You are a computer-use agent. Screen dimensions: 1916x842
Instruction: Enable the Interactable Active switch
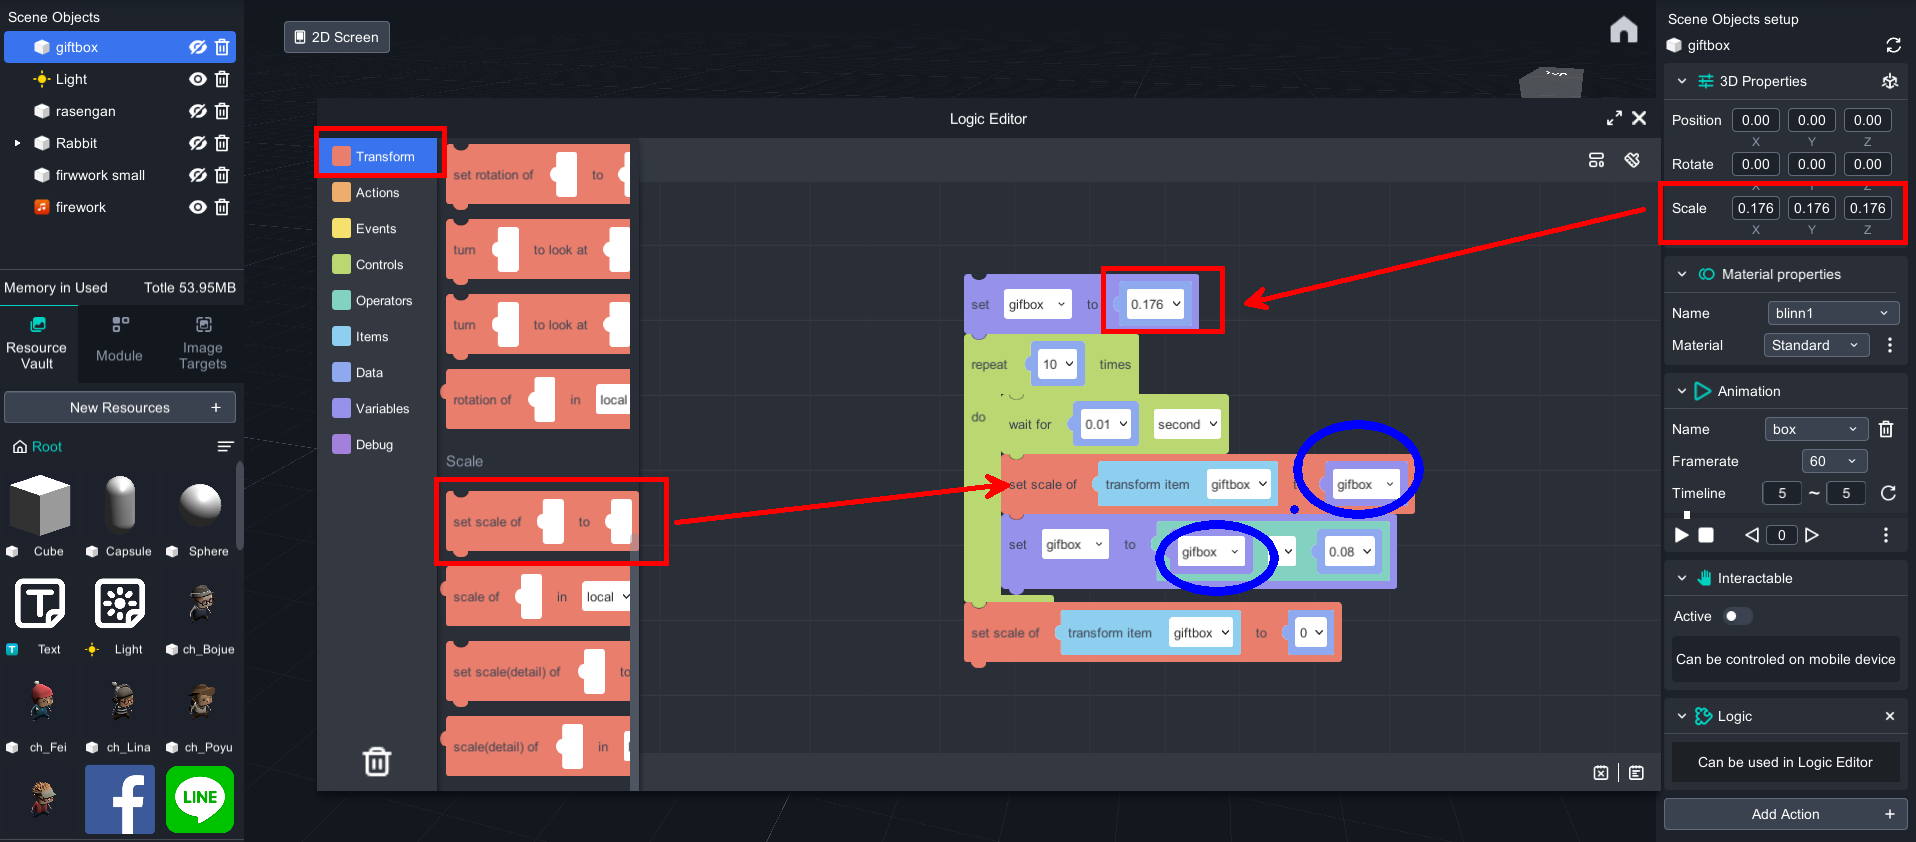(1738, 616)
